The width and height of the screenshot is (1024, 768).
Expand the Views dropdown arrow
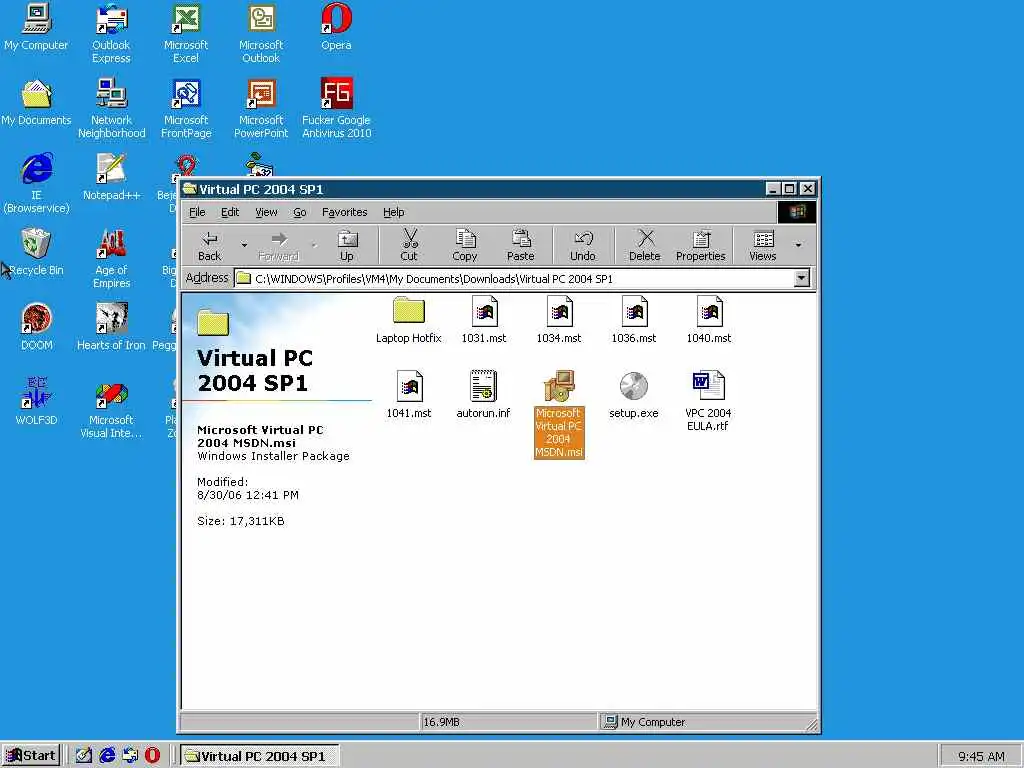pos(798,246)
